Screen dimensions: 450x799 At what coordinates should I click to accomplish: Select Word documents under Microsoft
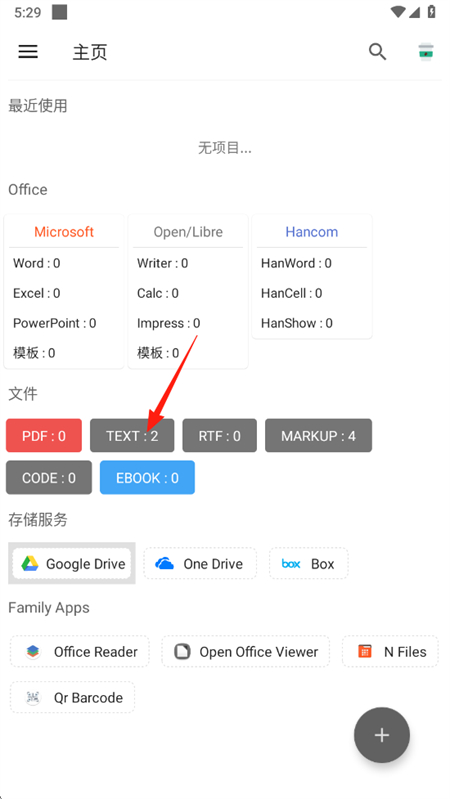tap(37, 263)
